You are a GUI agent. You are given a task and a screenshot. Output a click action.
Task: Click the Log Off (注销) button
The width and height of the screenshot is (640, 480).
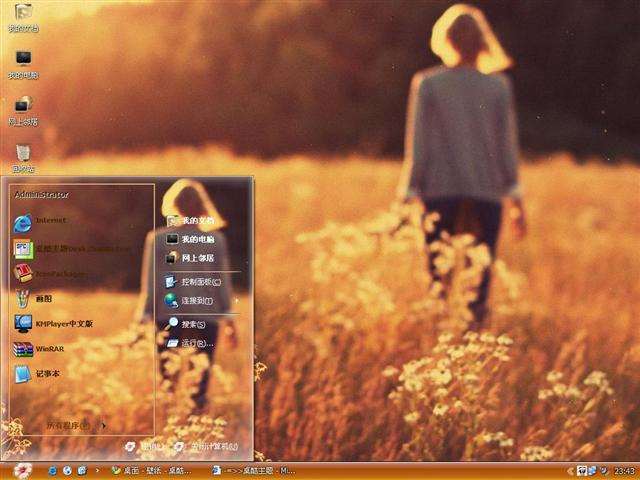[144, 446]
